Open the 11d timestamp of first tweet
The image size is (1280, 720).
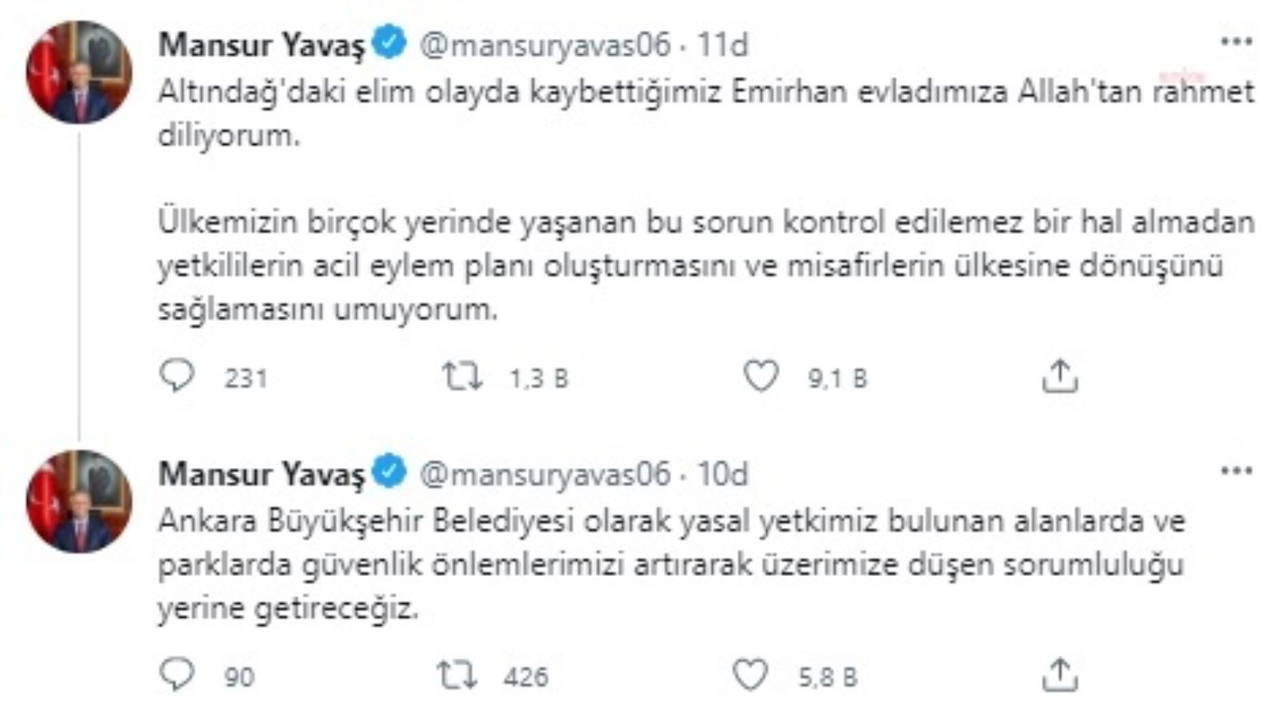point(723,45)
